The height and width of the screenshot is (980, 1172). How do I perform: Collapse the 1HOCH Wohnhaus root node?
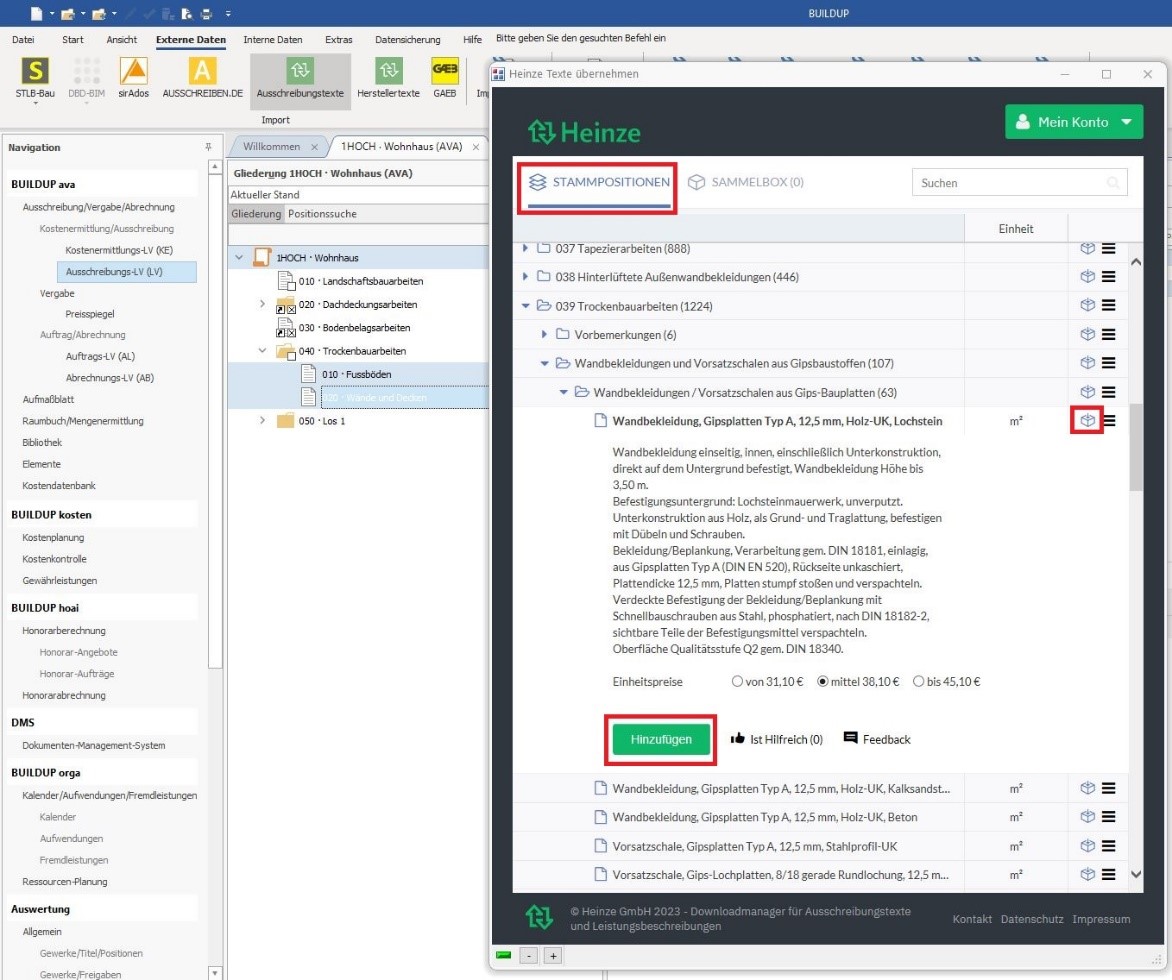[239, 258]
